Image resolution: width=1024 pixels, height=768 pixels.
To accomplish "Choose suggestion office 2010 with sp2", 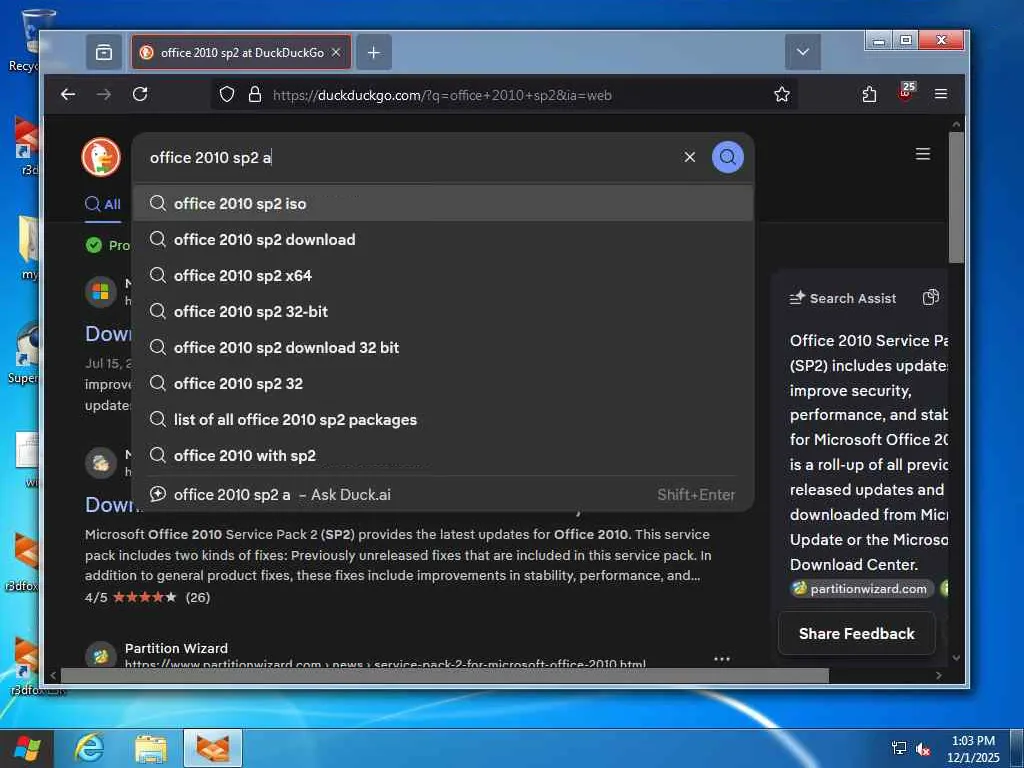I will click(x=443, y=455).
